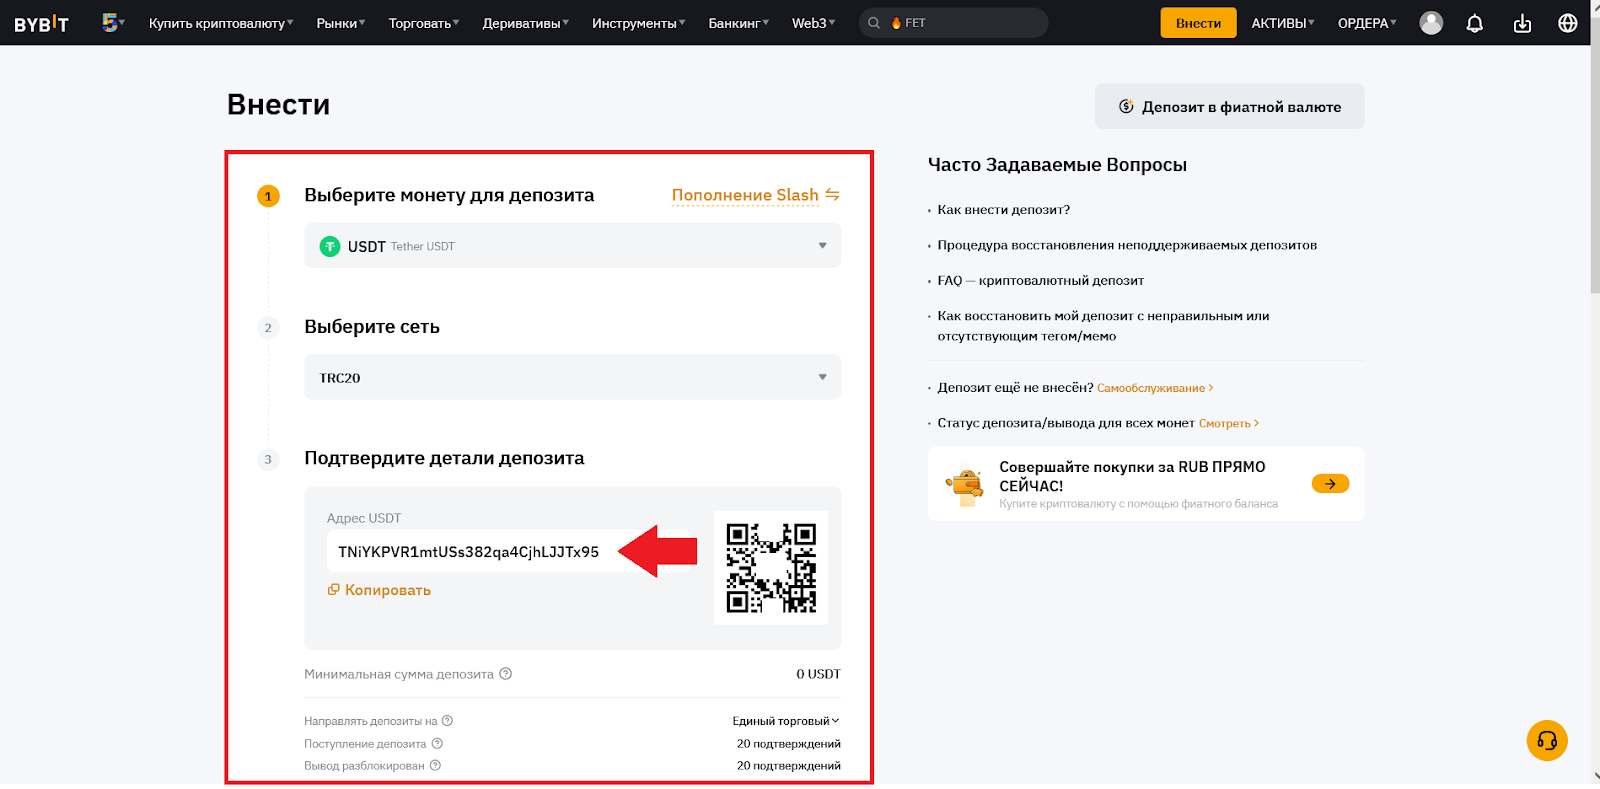Open the Деривативы menu
This screenshot has height=789, width=1600.
click(525, 23)
